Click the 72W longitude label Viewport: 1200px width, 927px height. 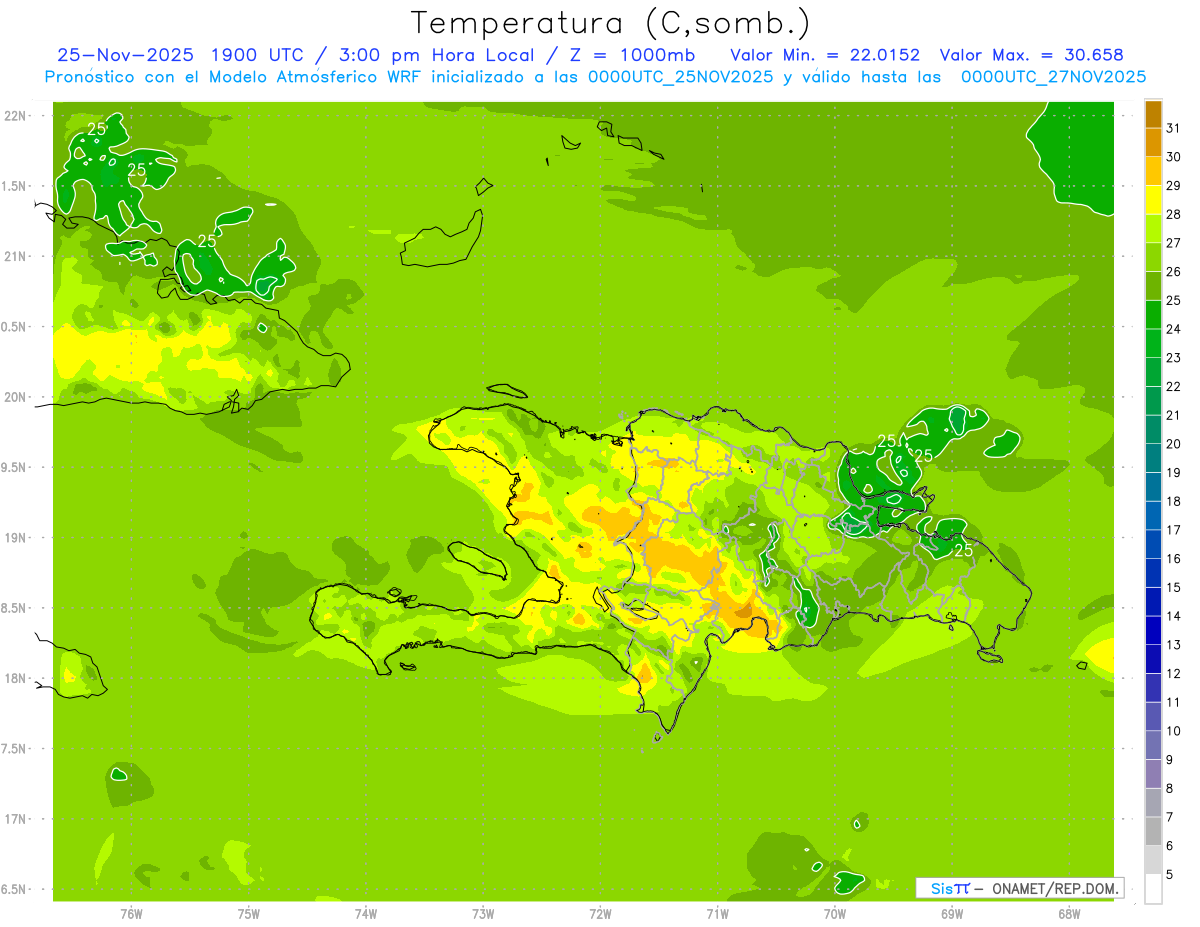coord(601,914)
